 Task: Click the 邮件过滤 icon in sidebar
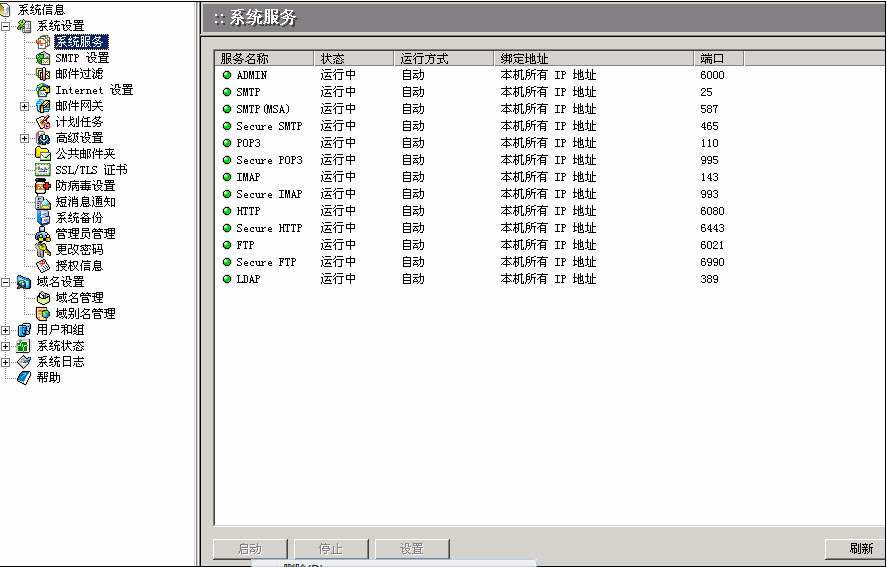[43, 74]
